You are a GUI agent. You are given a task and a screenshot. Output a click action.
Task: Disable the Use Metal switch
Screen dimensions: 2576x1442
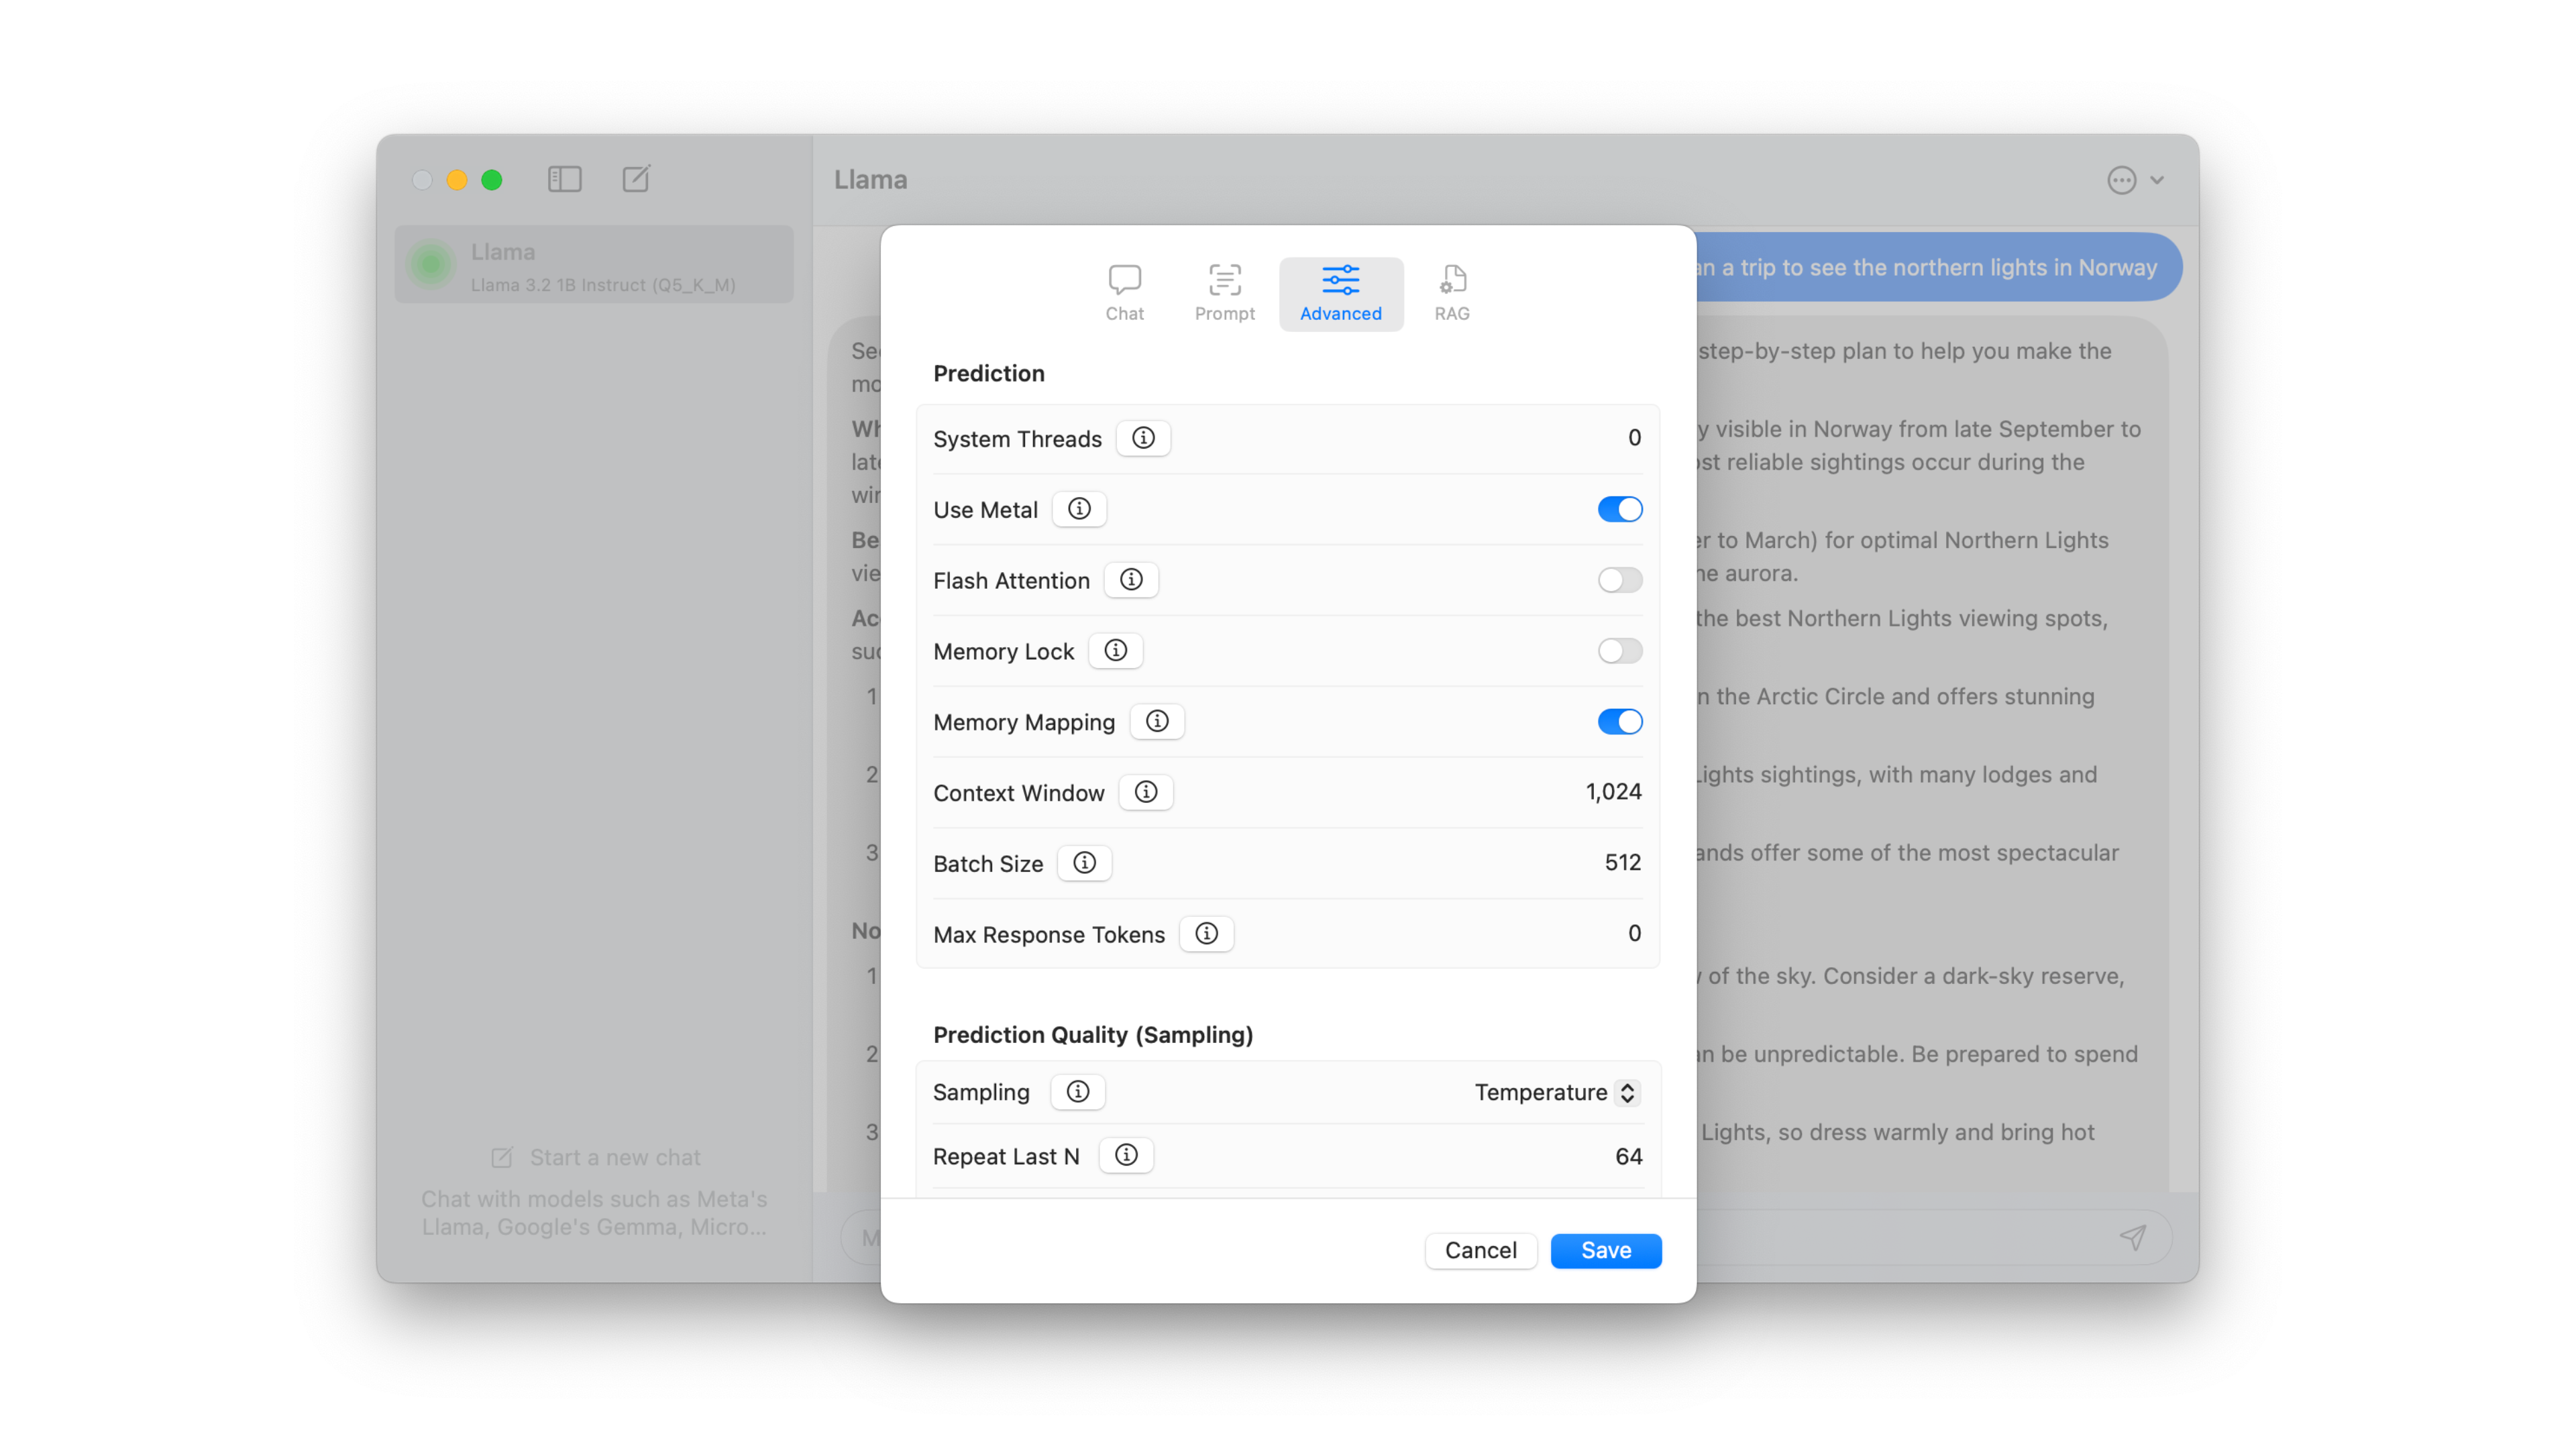click(x=1619, y=510)
